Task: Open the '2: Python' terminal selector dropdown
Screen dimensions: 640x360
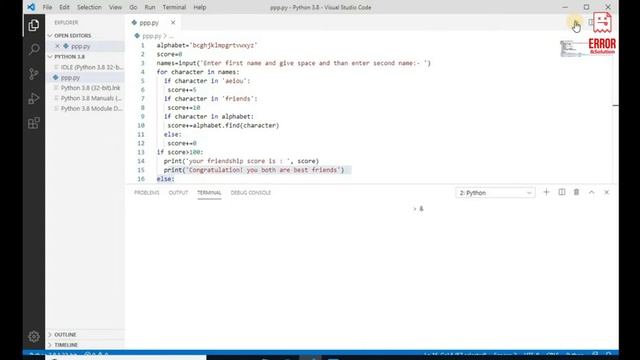Action: point(495,193)
